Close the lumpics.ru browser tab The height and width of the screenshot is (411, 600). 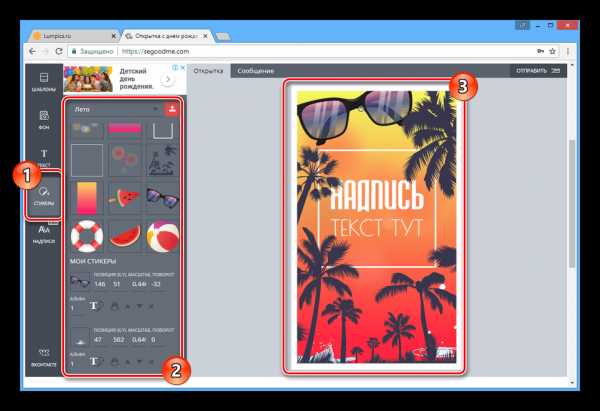click(113, 36)
